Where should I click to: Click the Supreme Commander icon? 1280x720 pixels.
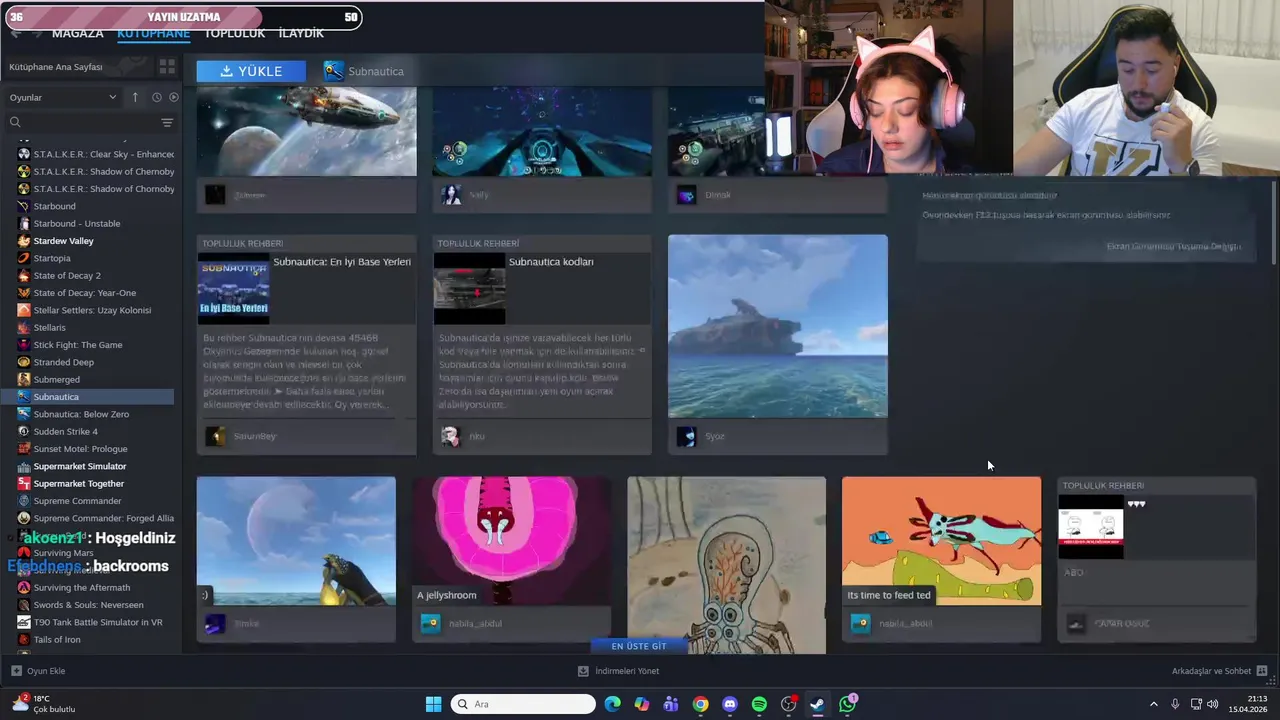pyautogui.click(x=24, y=501)
